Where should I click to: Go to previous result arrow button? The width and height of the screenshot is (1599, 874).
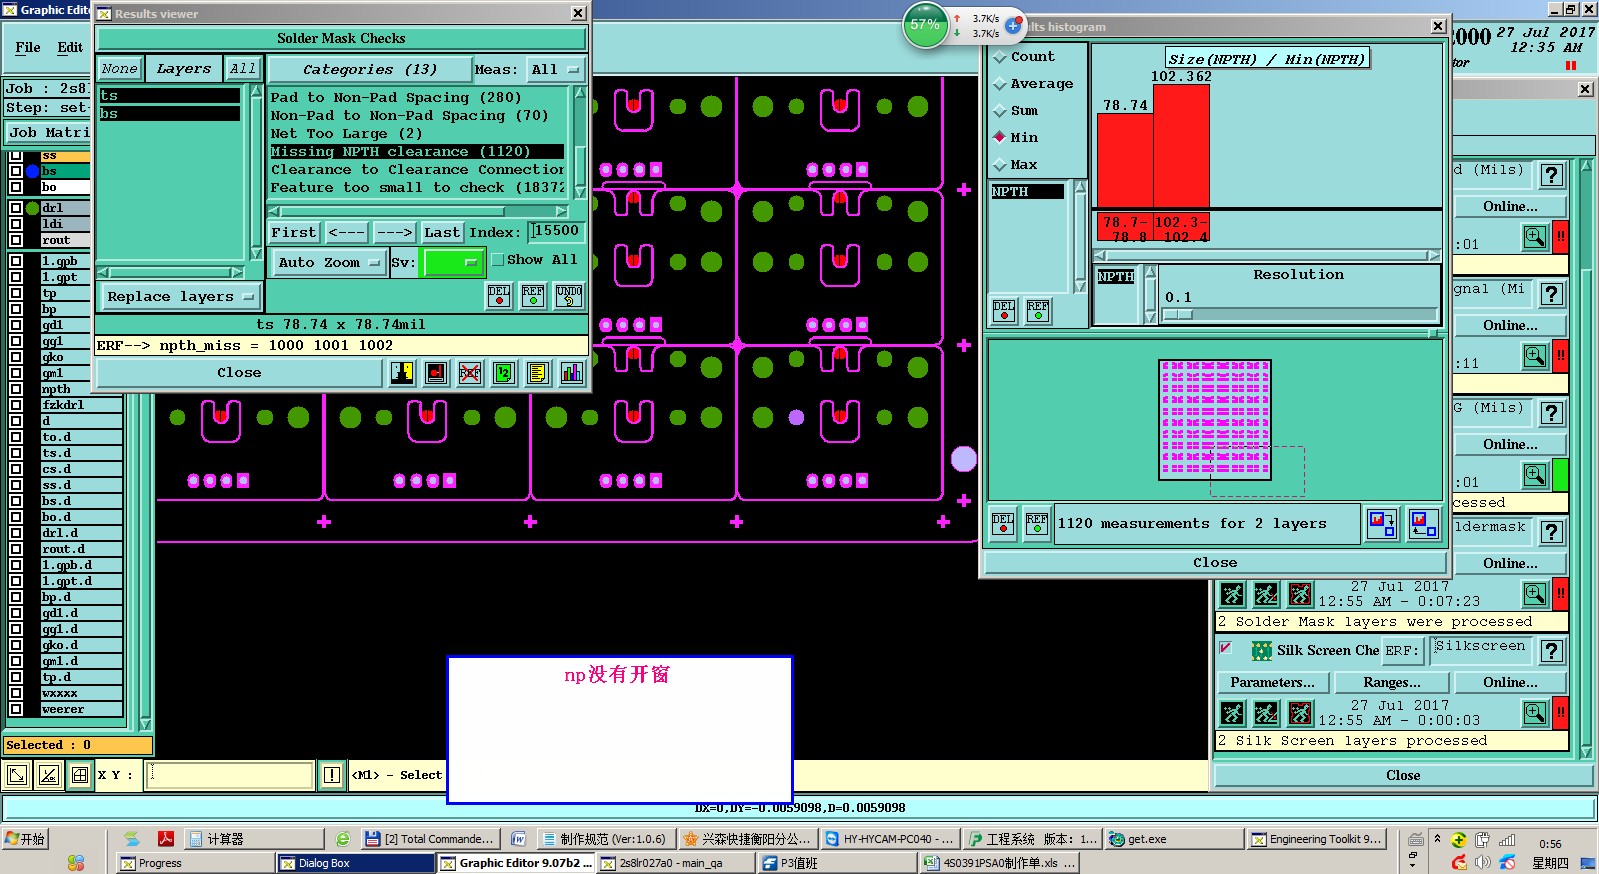[x=347, y=232]
